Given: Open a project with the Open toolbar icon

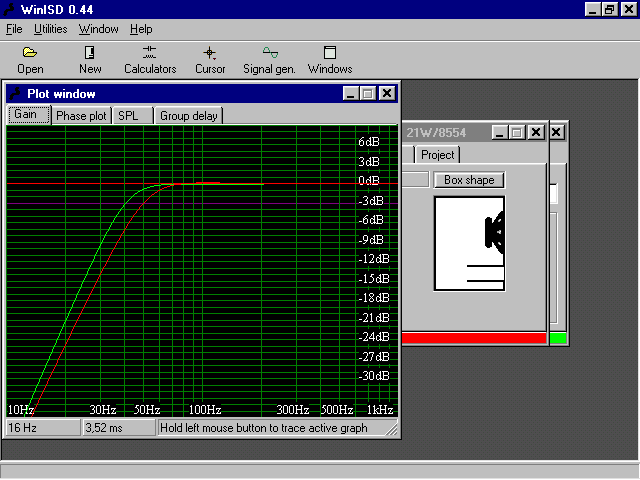Looking at the screenshot, I should pyautogui.click(x=30, y=60).
